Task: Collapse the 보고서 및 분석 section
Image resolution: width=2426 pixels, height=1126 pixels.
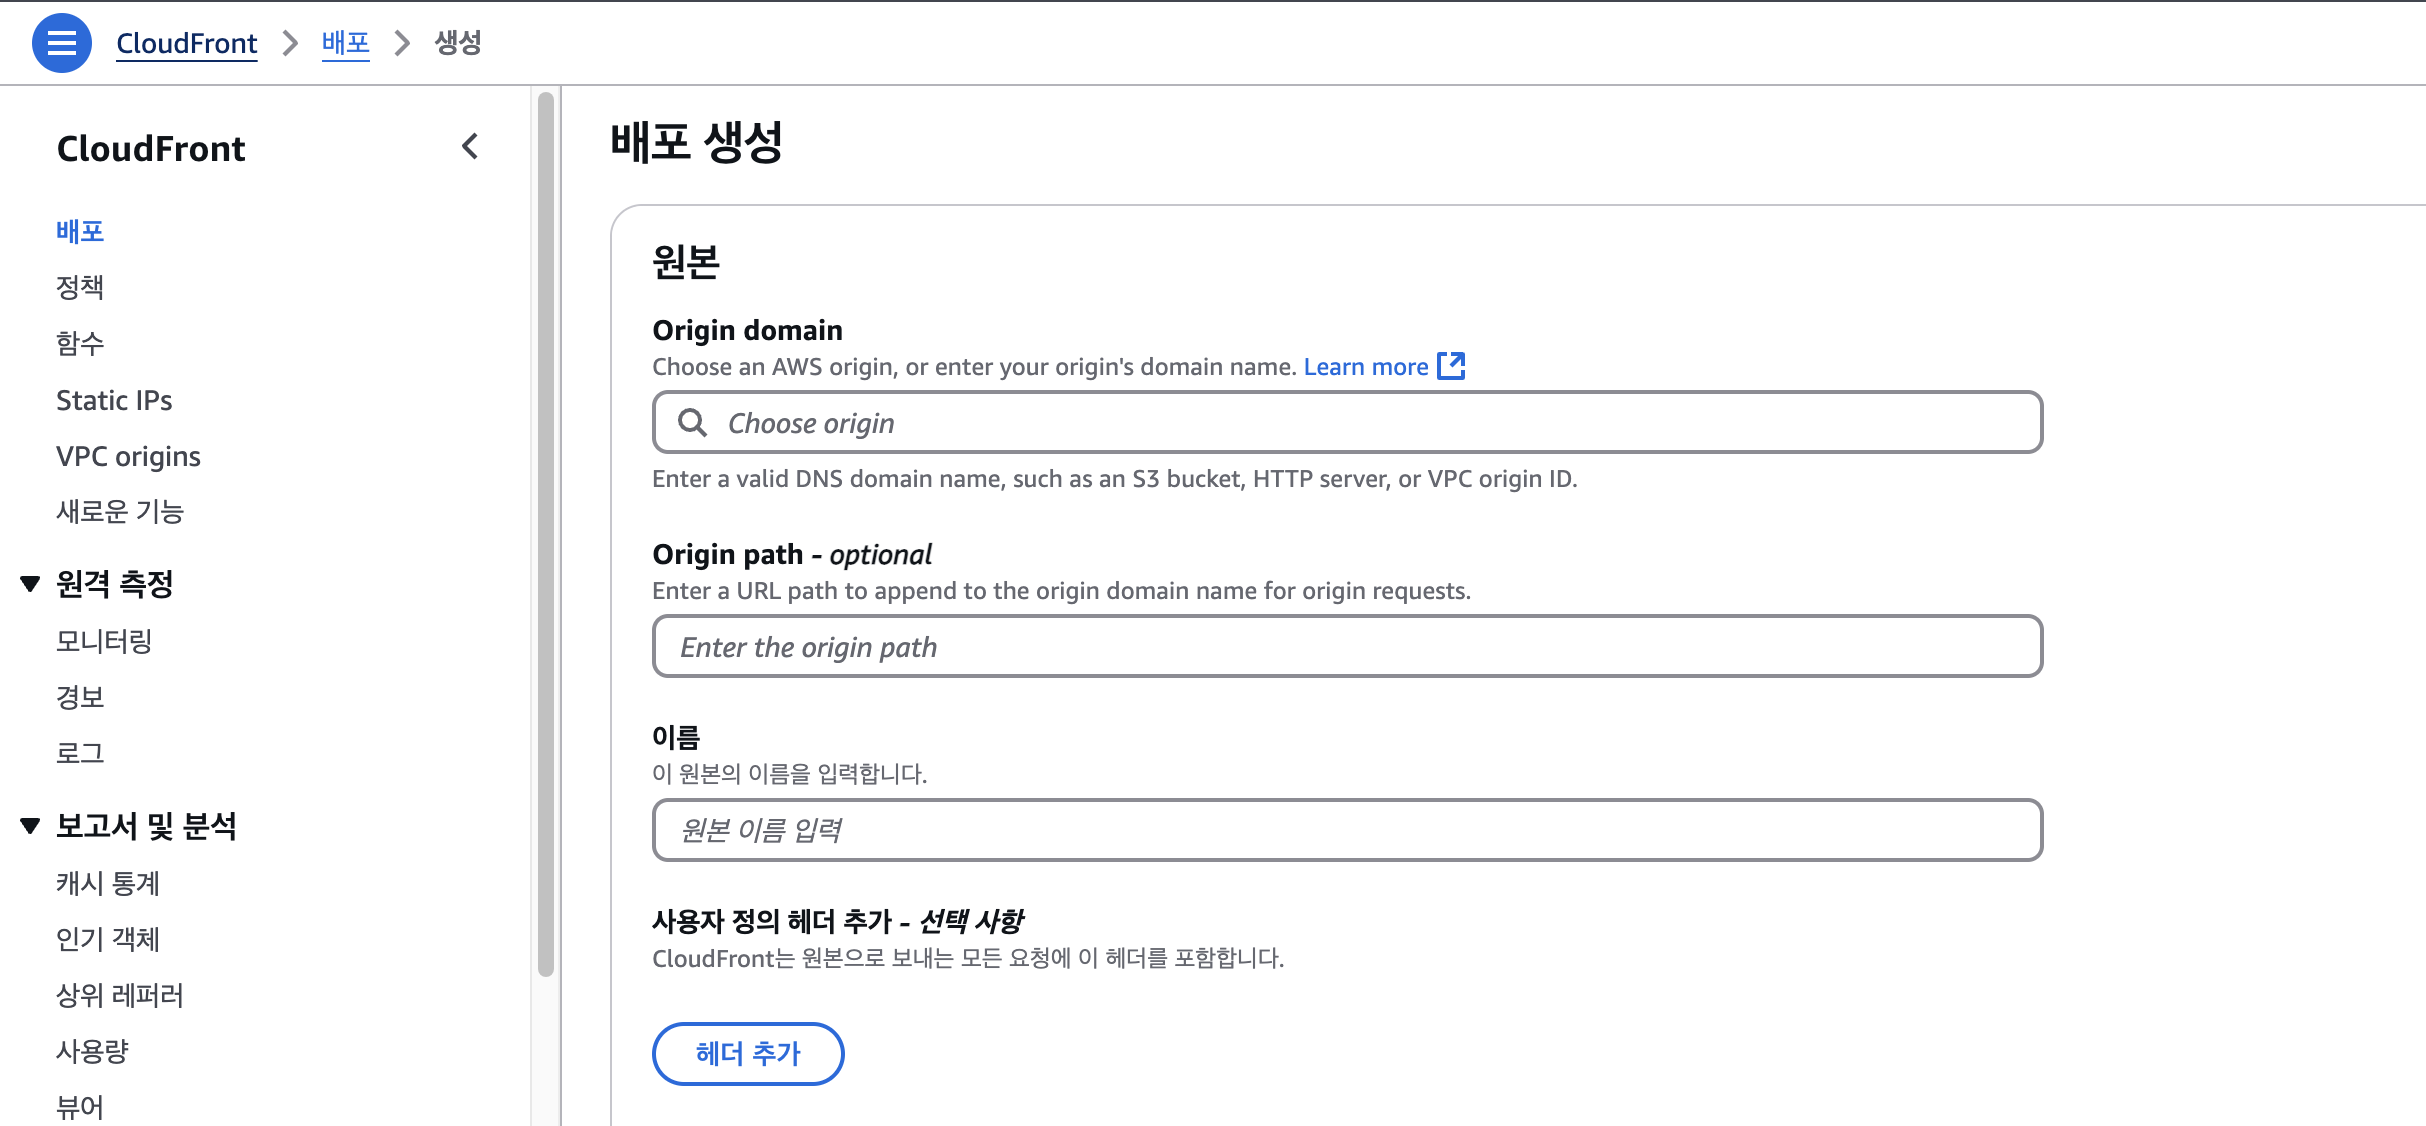Action: tap(30, 826)
